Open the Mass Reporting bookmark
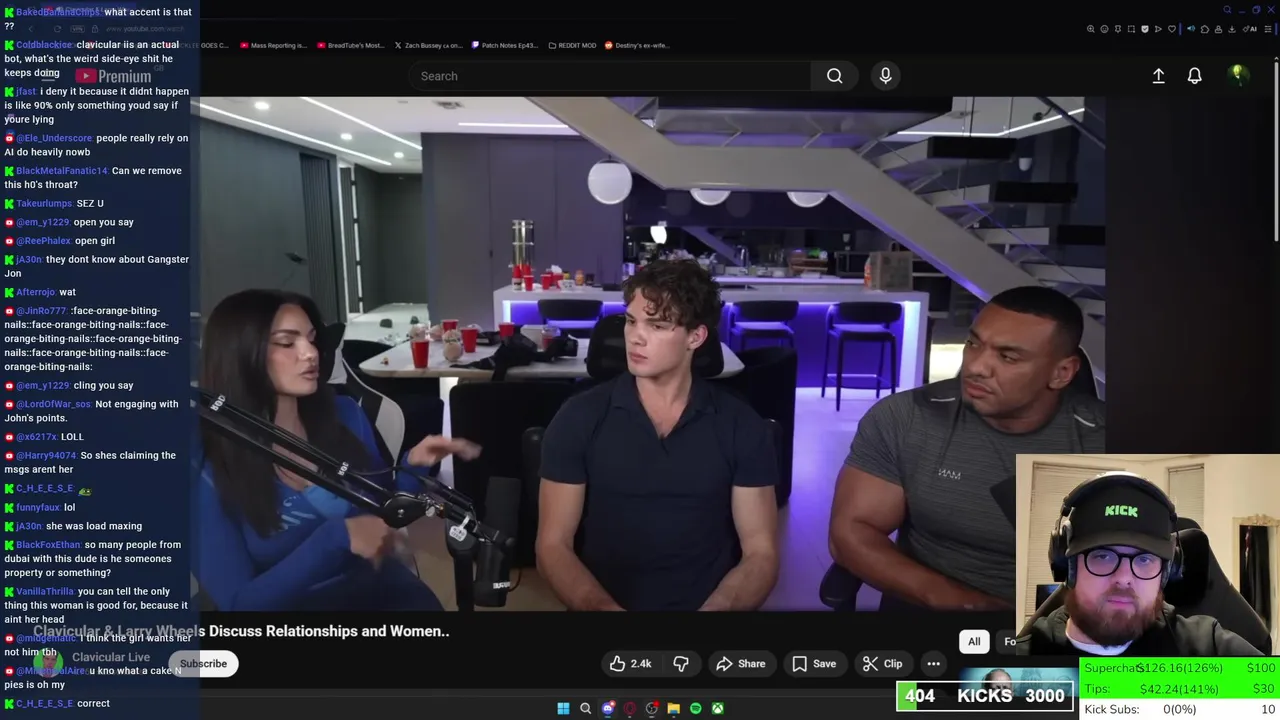1280x720 pixels. (x=274, y=45)
